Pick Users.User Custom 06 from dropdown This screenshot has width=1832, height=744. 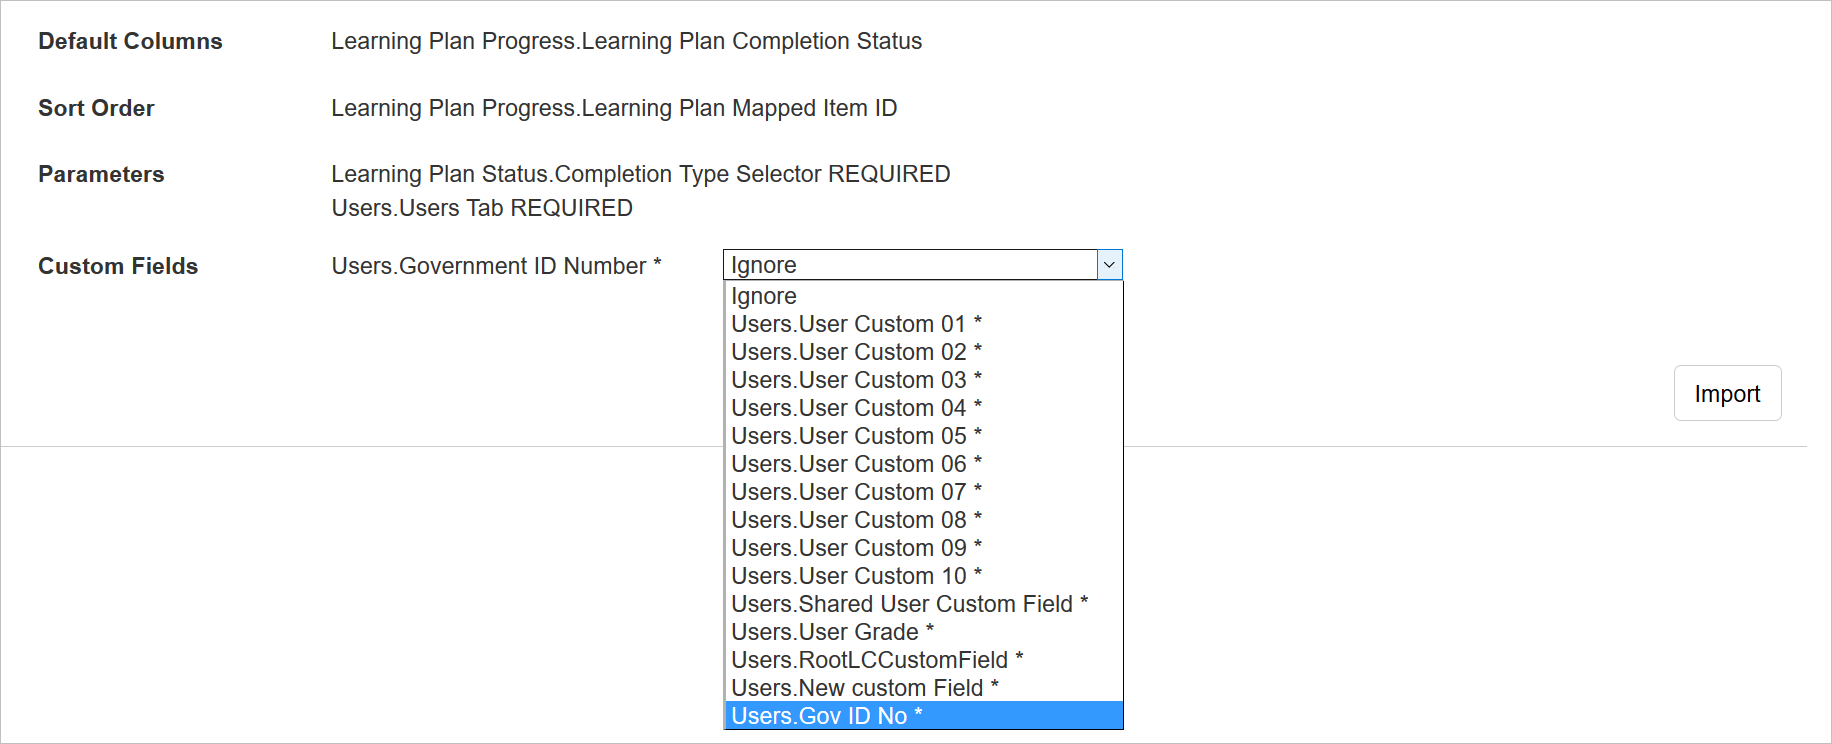click(x=856, y=464)
